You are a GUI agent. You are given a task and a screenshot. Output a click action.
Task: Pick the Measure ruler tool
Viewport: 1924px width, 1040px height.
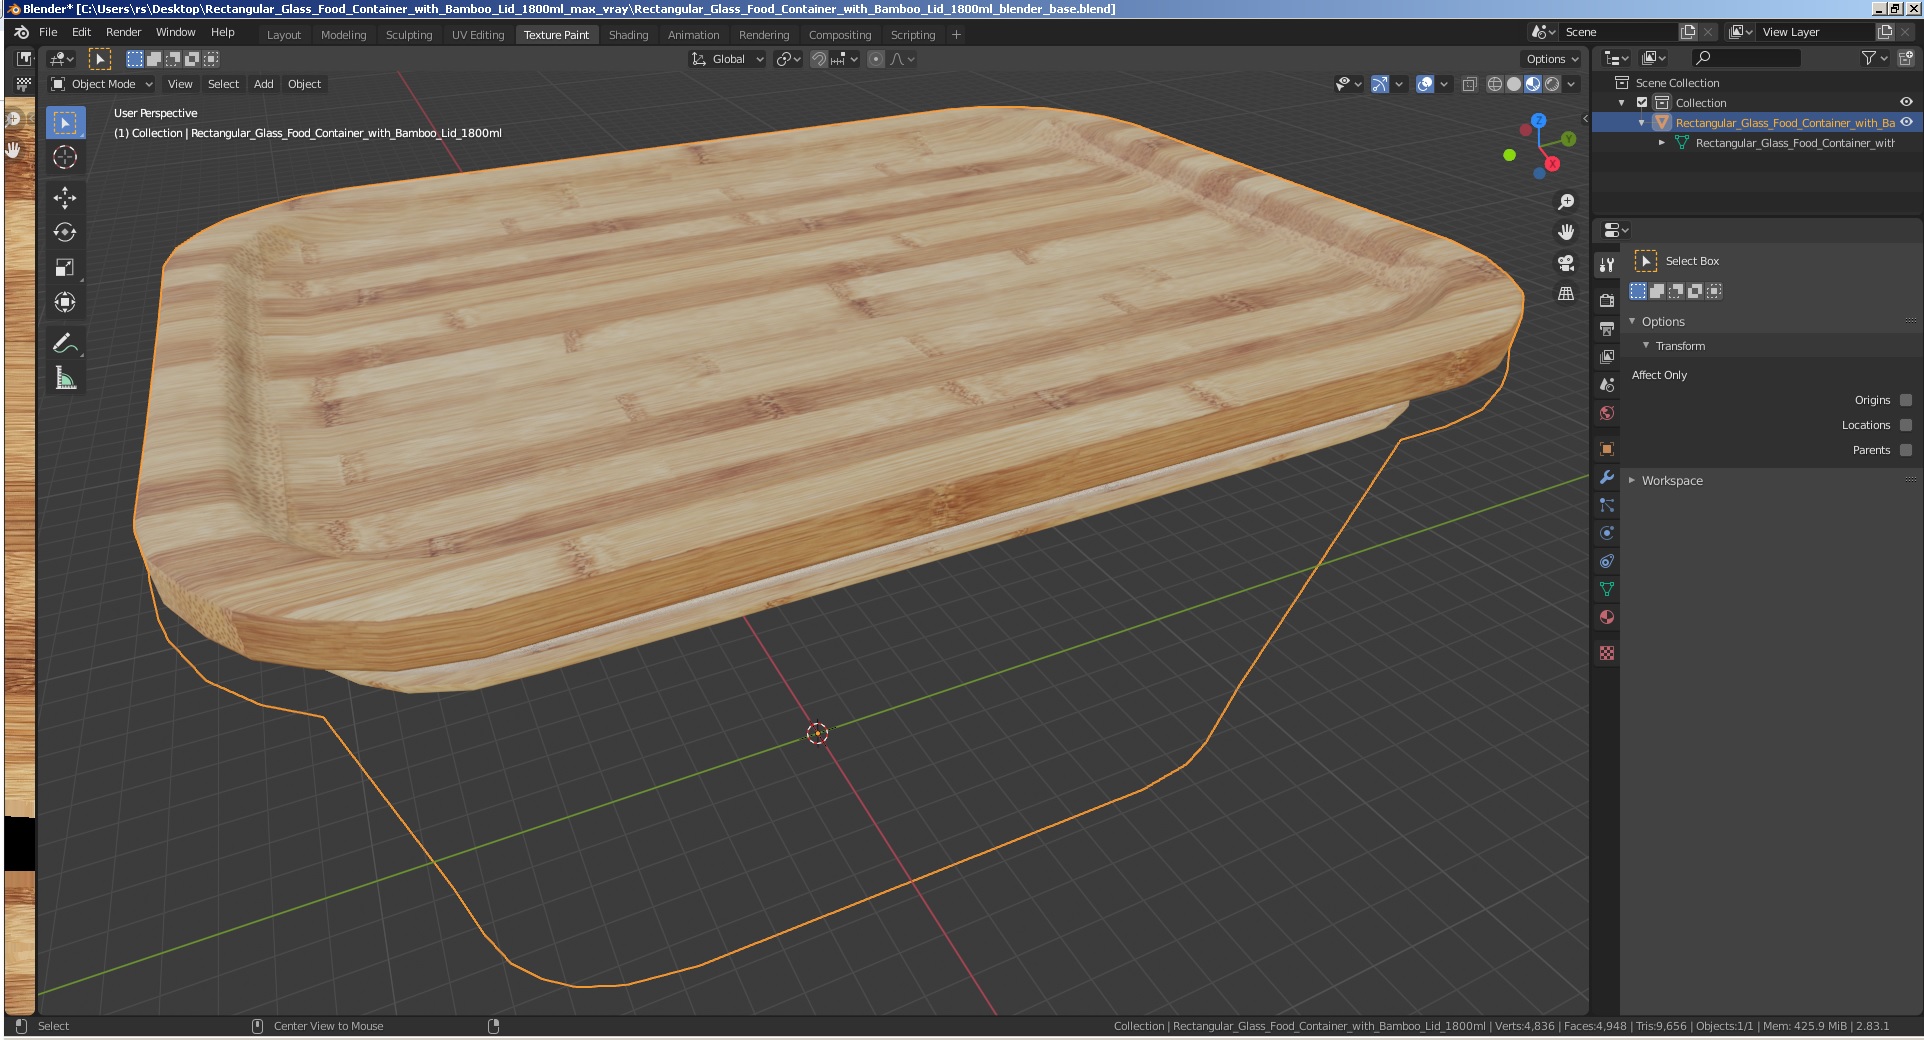(65, 378)
